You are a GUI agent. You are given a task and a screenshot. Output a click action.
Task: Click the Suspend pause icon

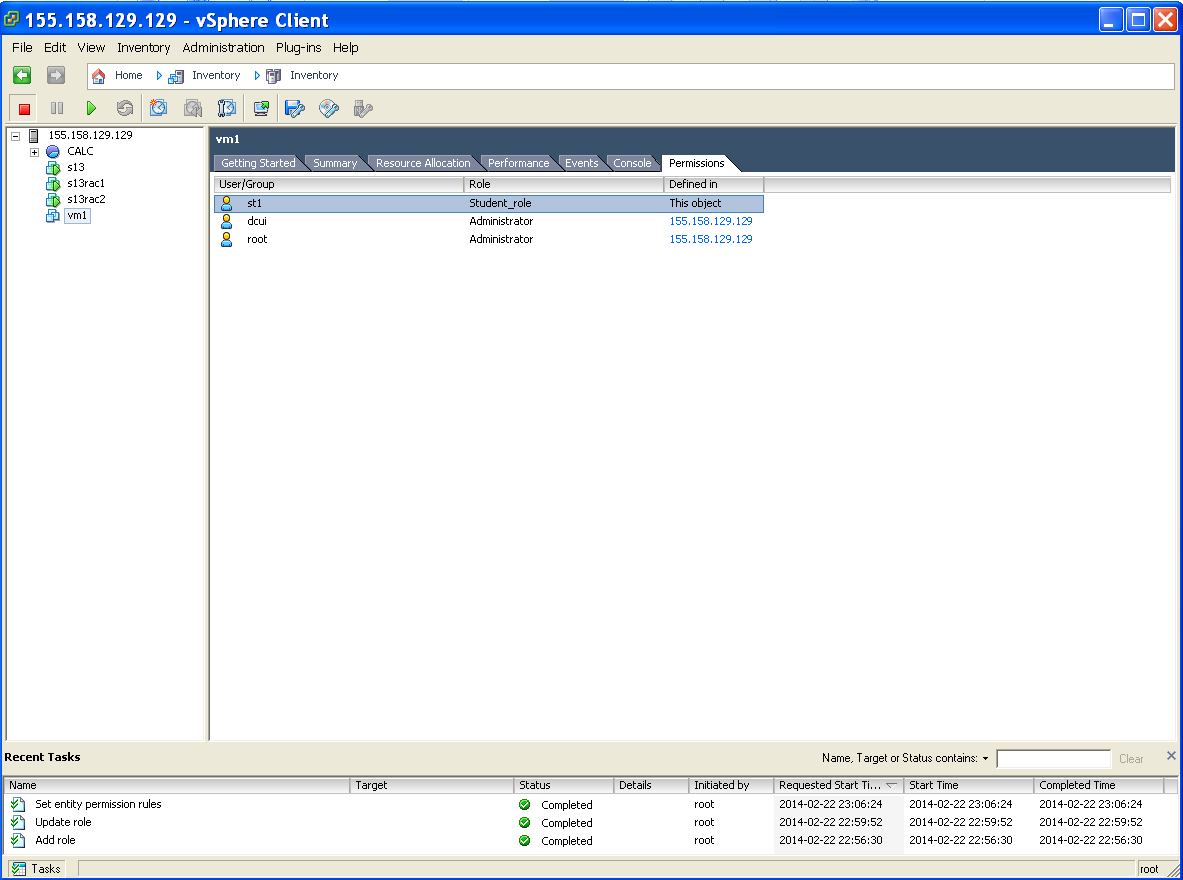(x=57, y=109)
